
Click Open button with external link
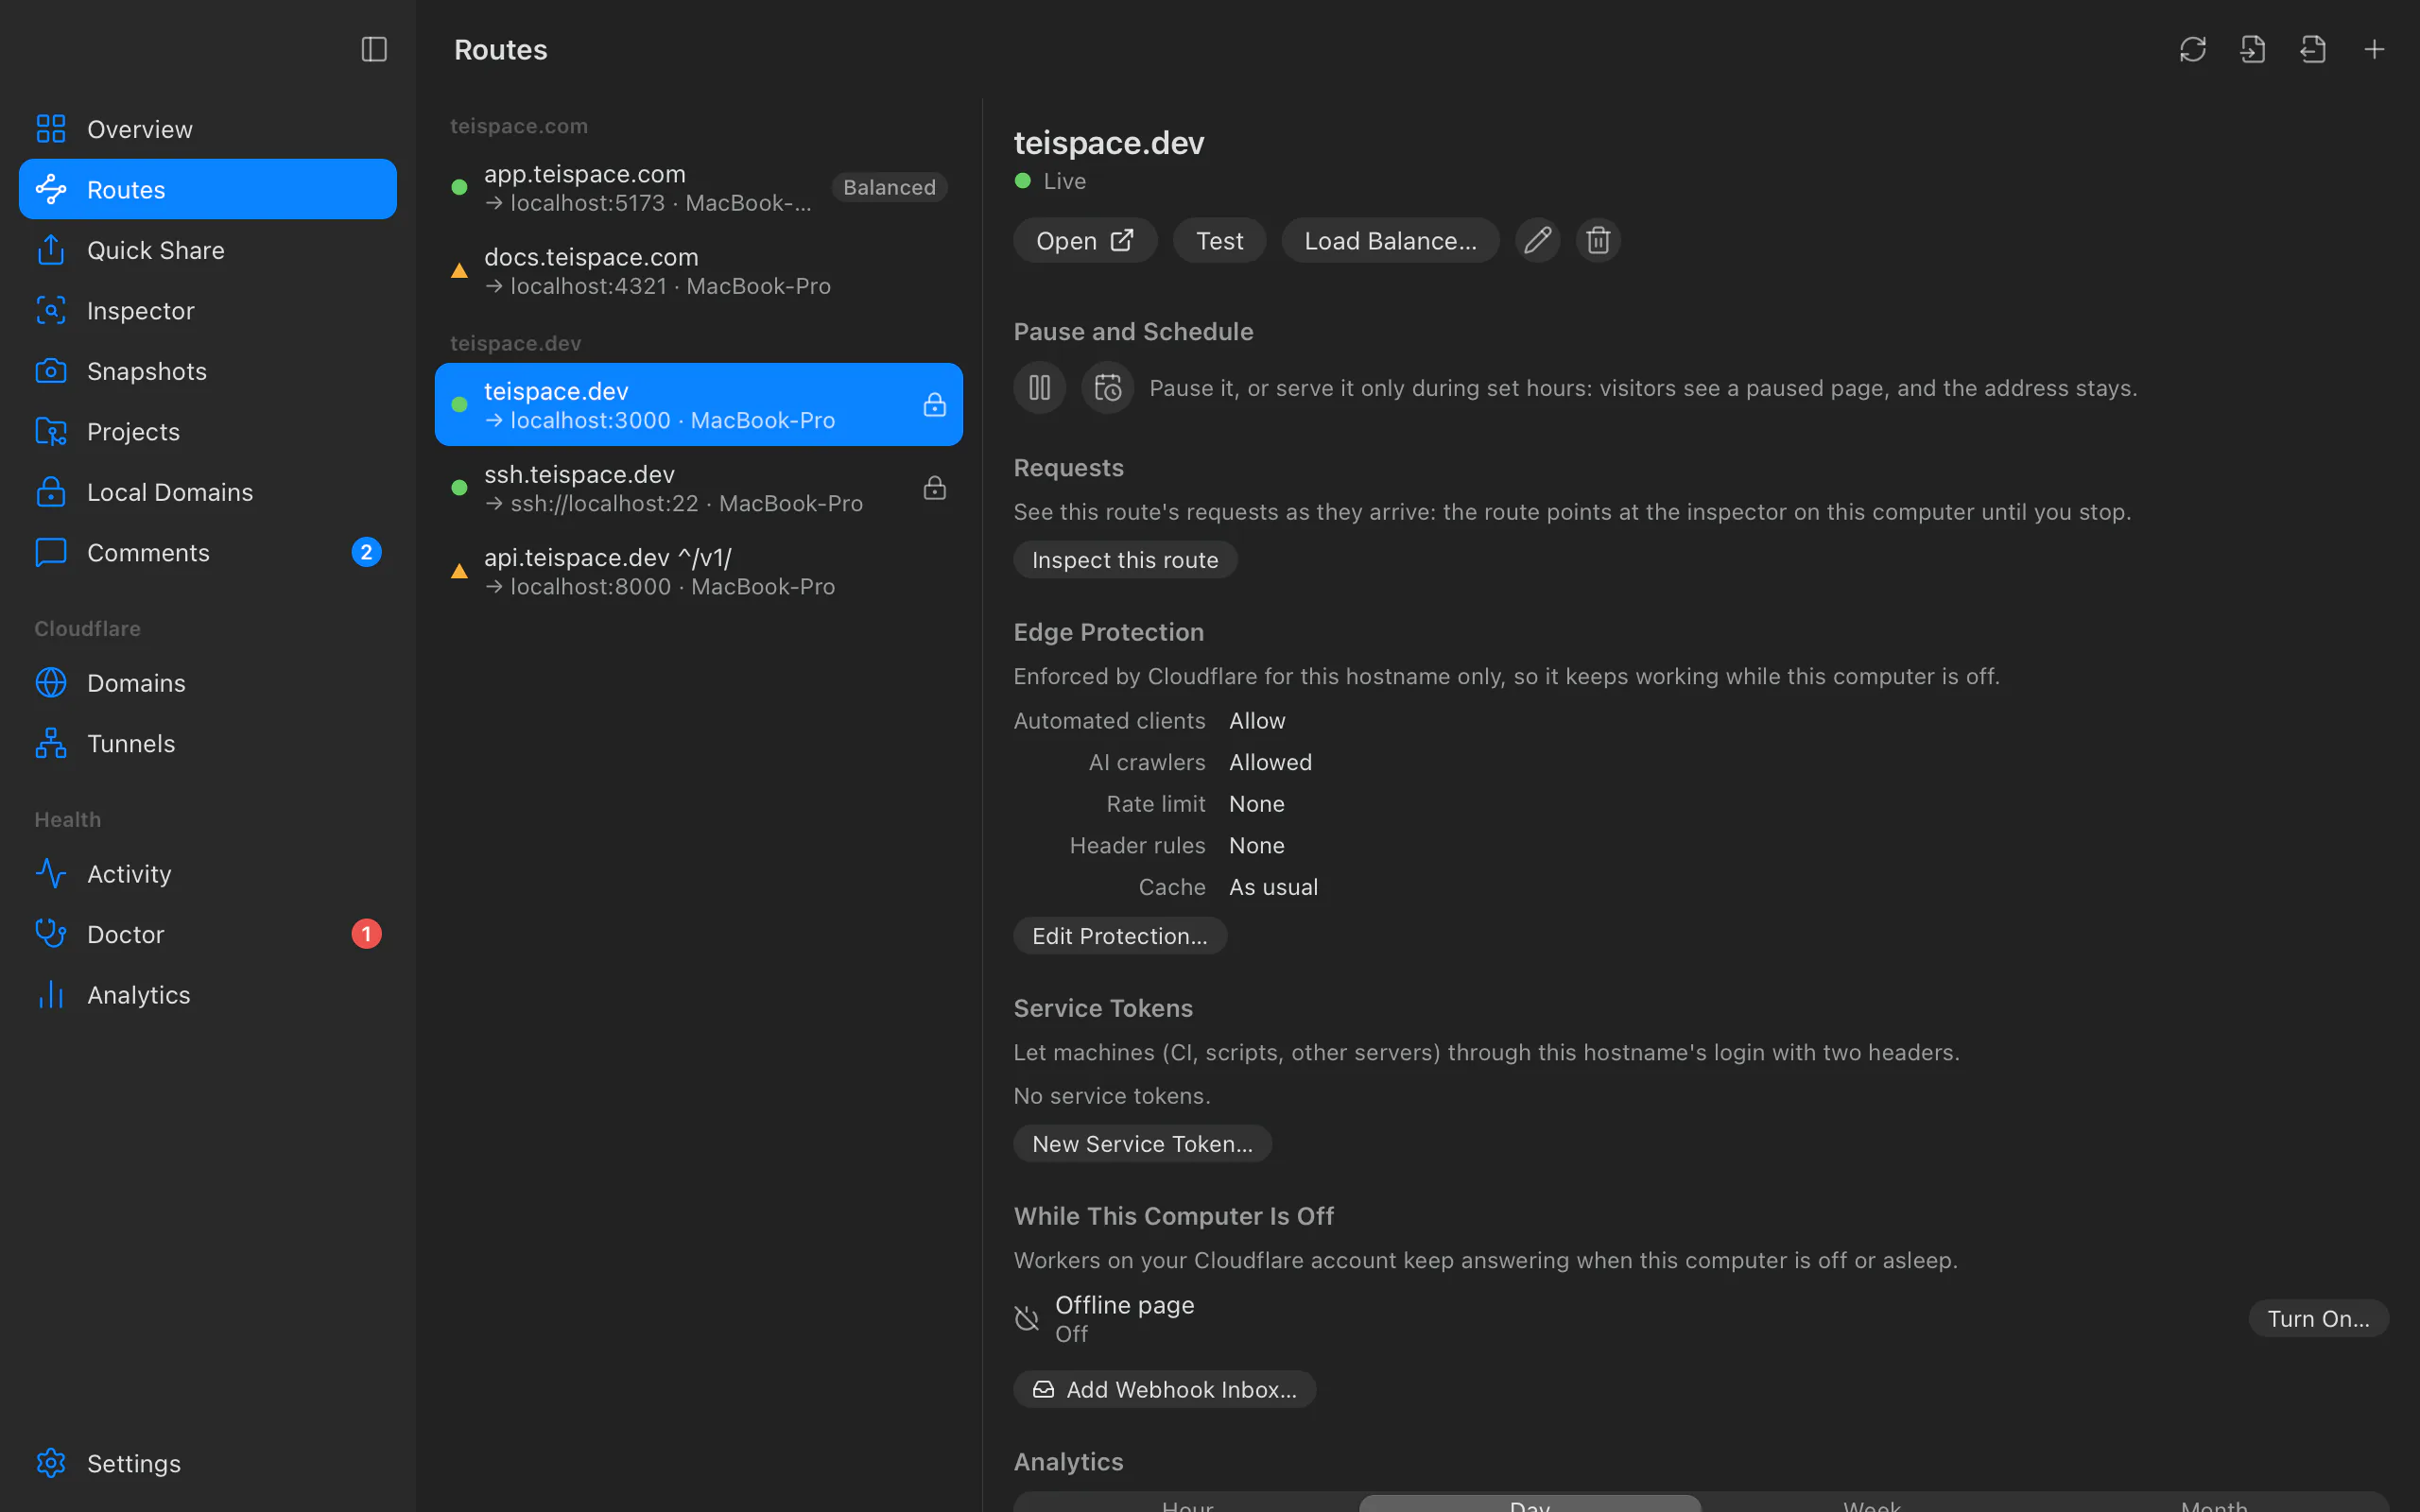coord(1085,240)
